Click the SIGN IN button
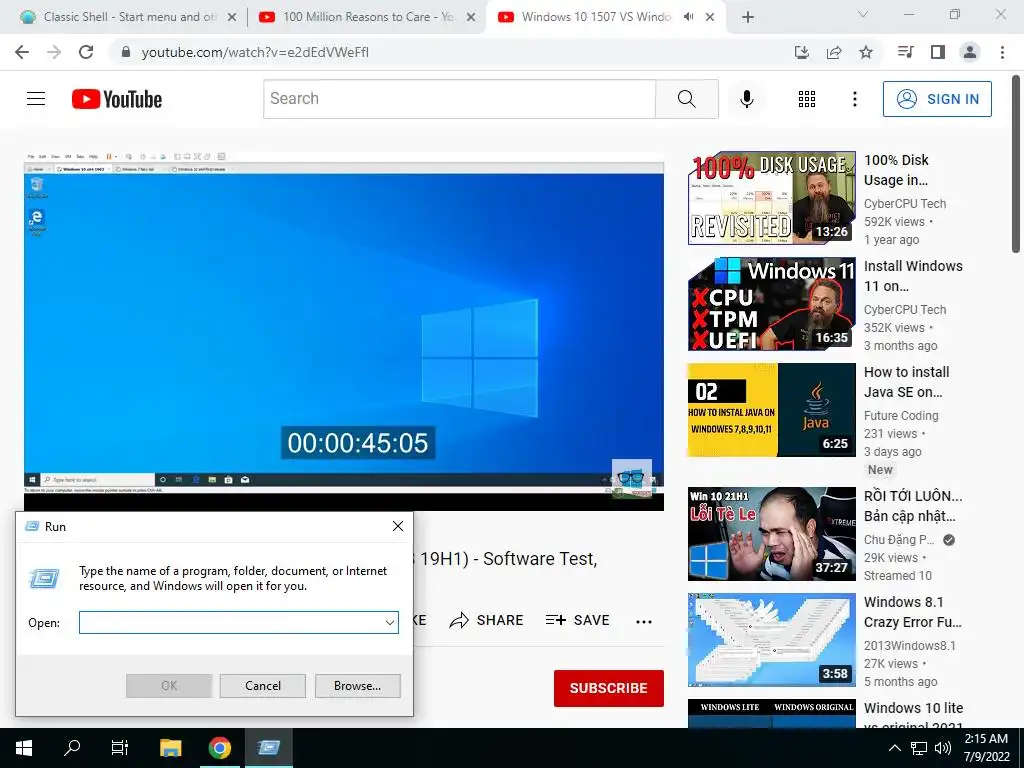The image size is (1024, 768). pos(937,99)
